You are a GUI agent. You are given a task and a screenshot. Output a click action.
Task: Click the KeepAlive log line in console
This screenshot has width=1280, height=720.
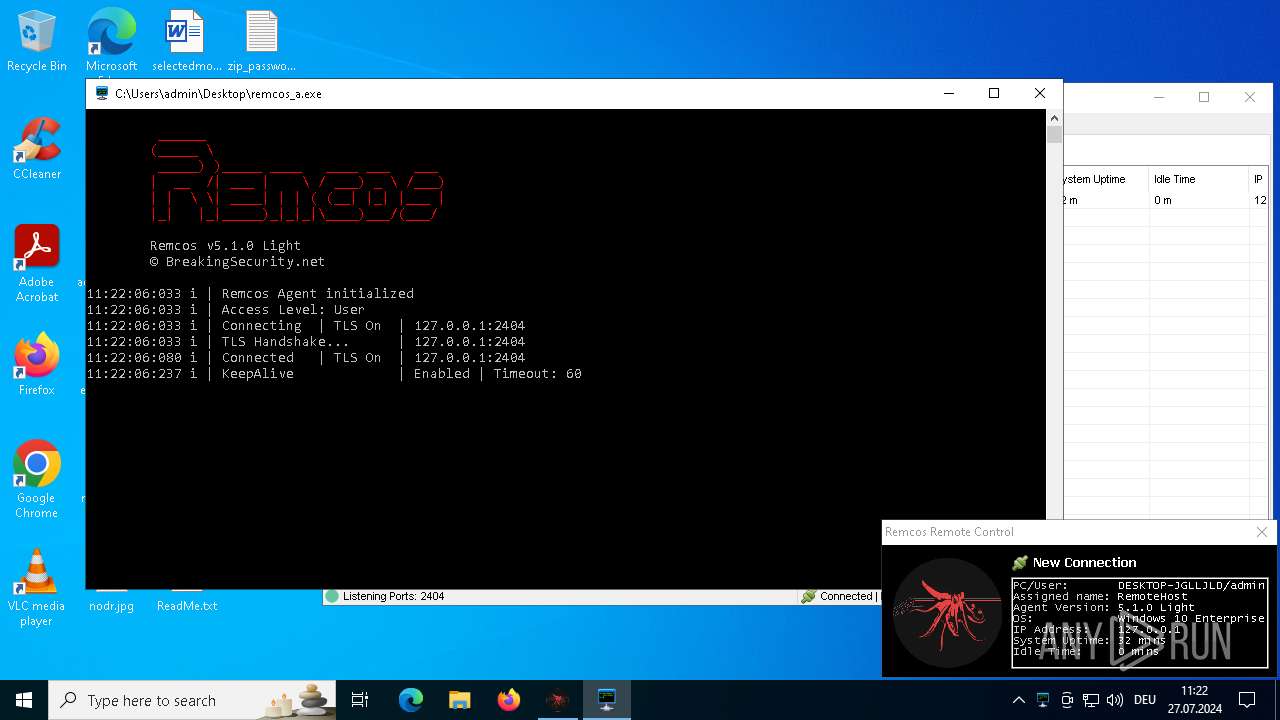(334, 373)
